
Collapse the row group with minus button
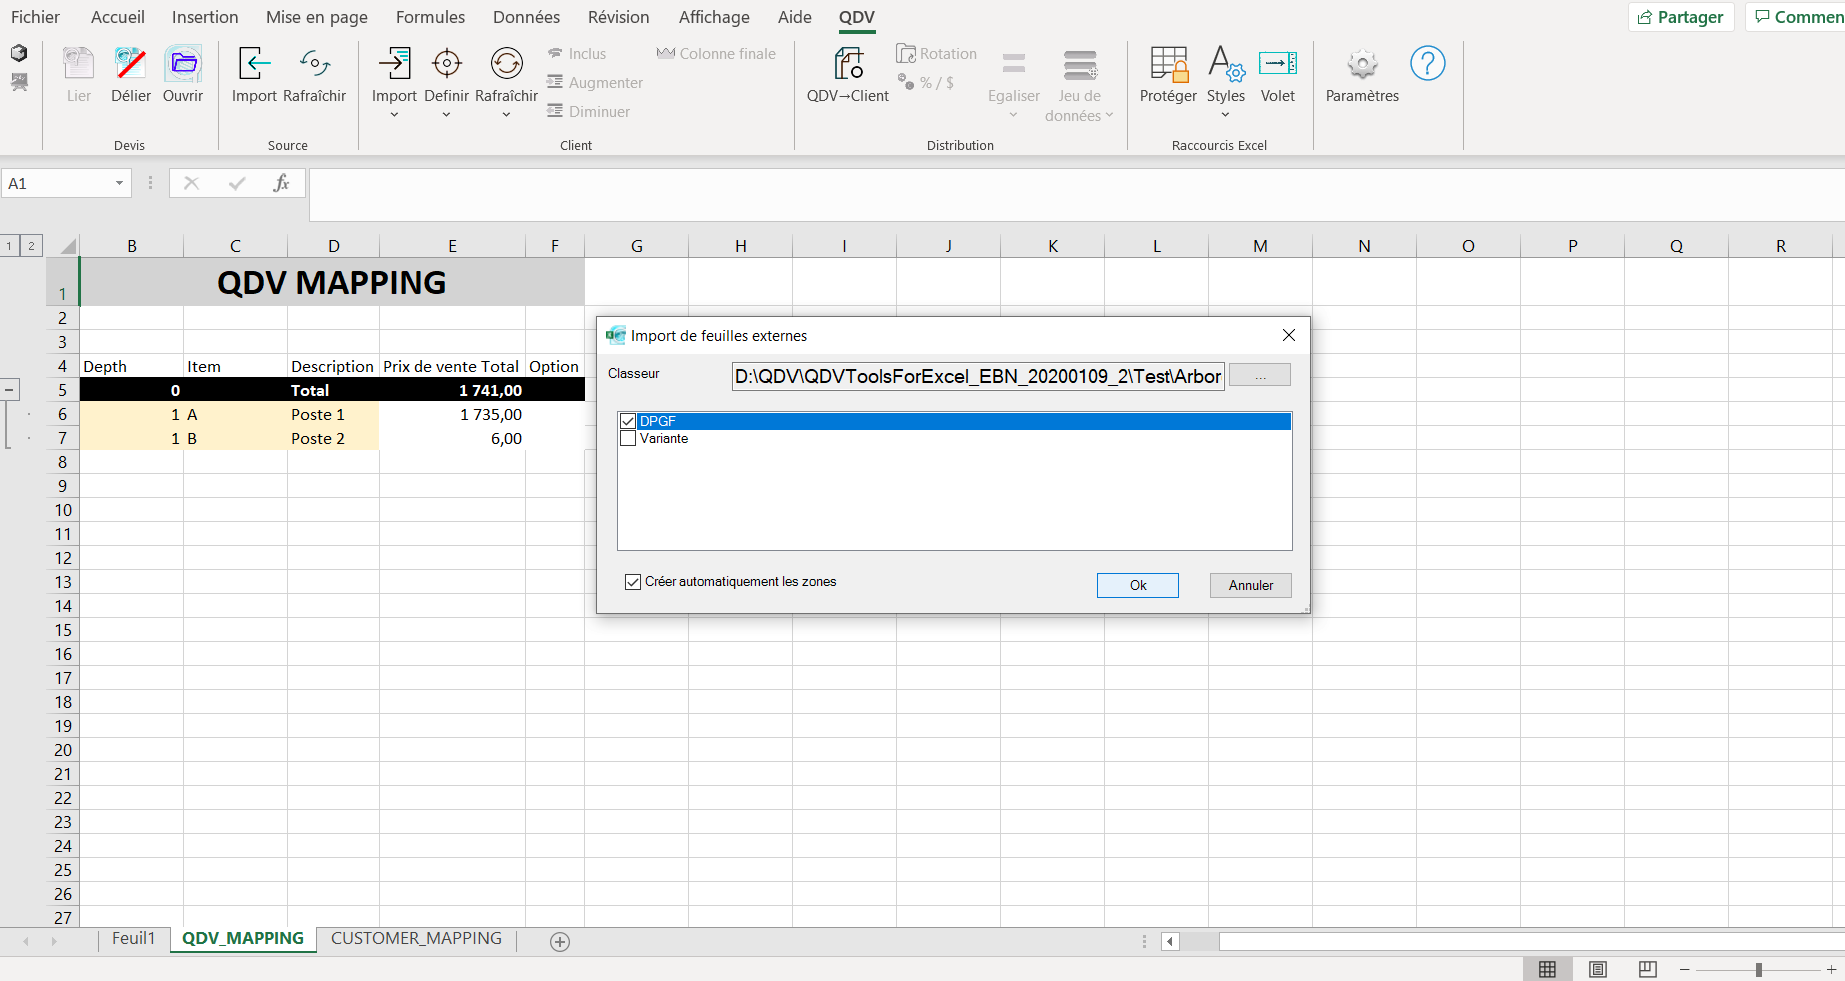click(x=9, y=390)
